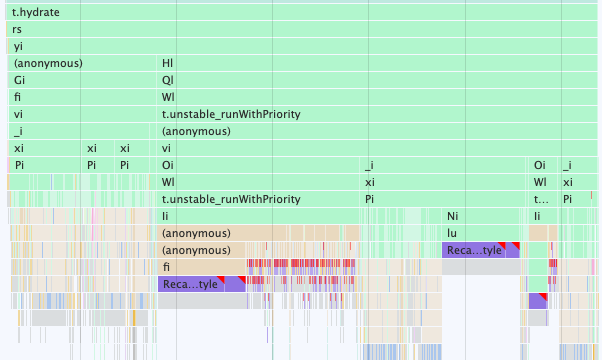602x360 pixels.
Task: Select the gray bar under left Reca…tyle
Action: [203, 301]
